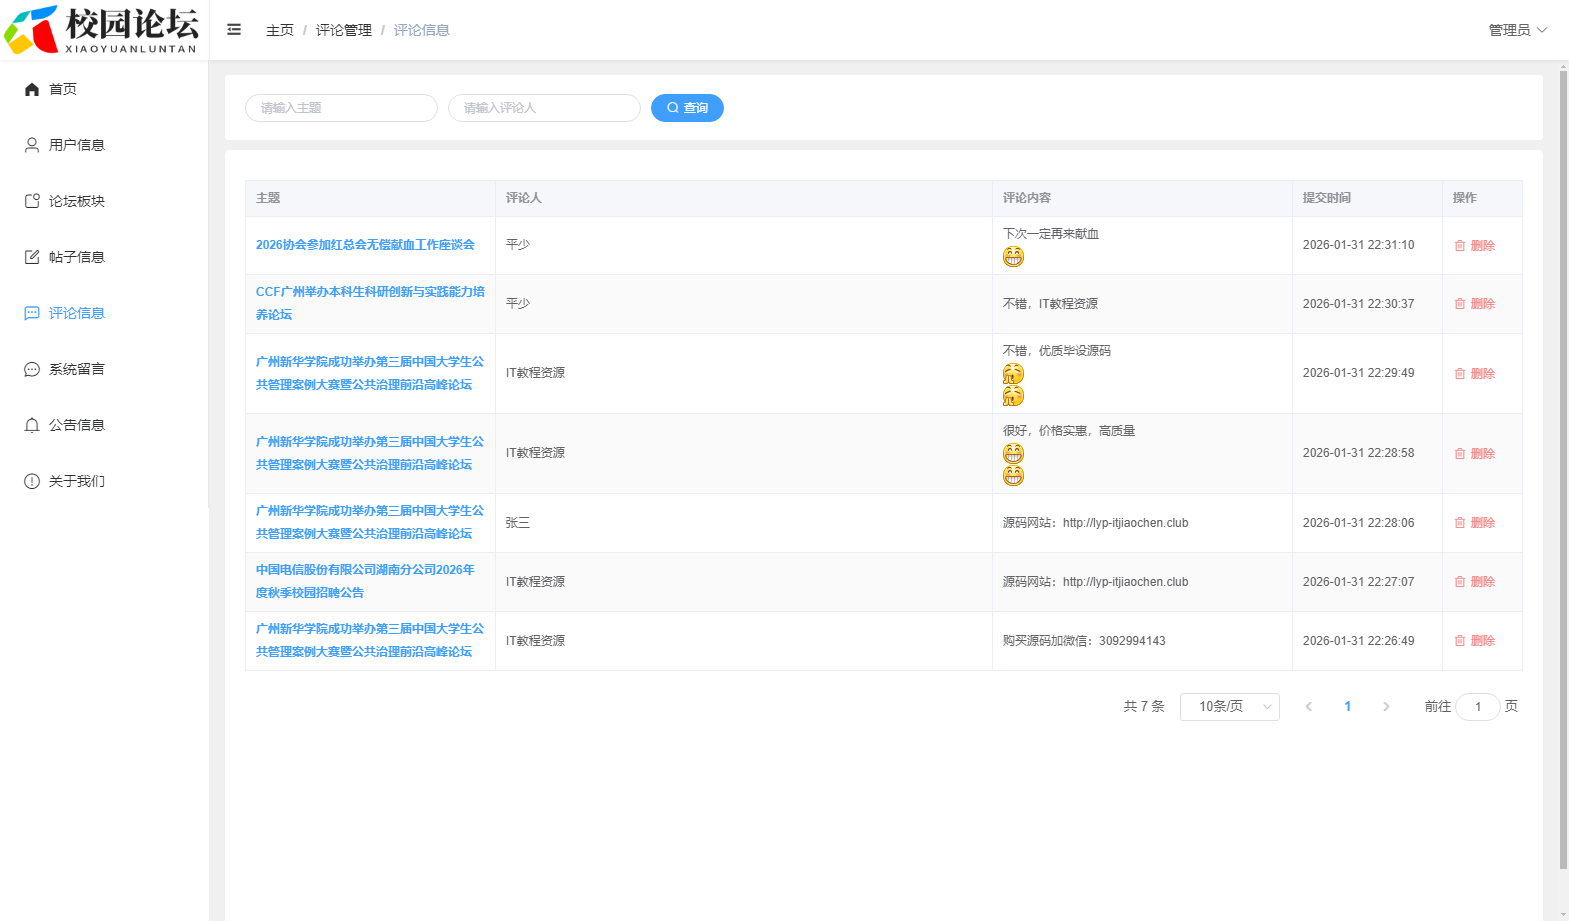
Task: Click the bell icon beside 公告信息
Action: click(x=32, y=425)
